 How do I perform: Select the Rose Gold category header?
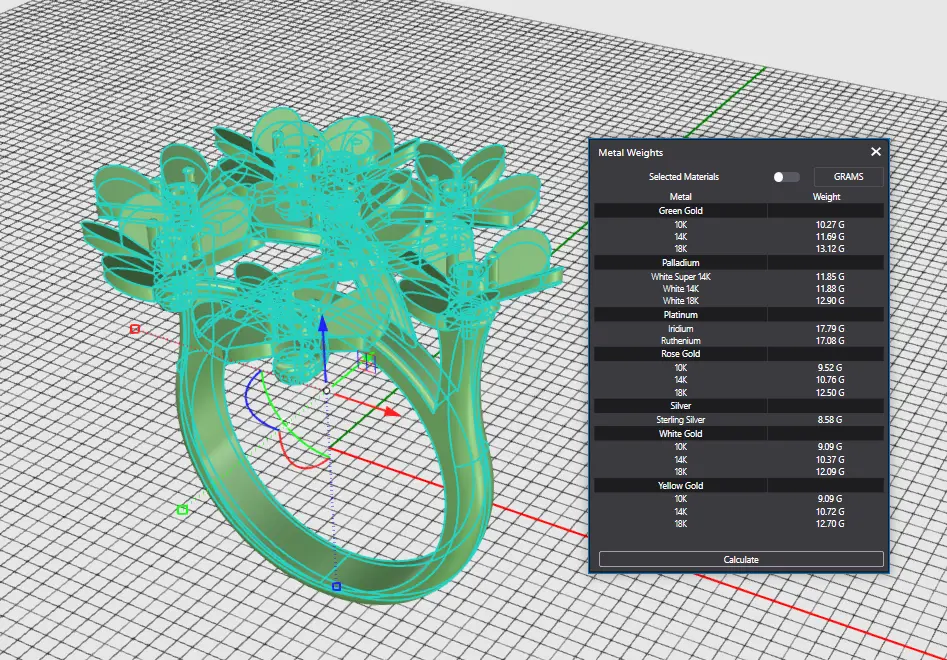coord(680,354)
